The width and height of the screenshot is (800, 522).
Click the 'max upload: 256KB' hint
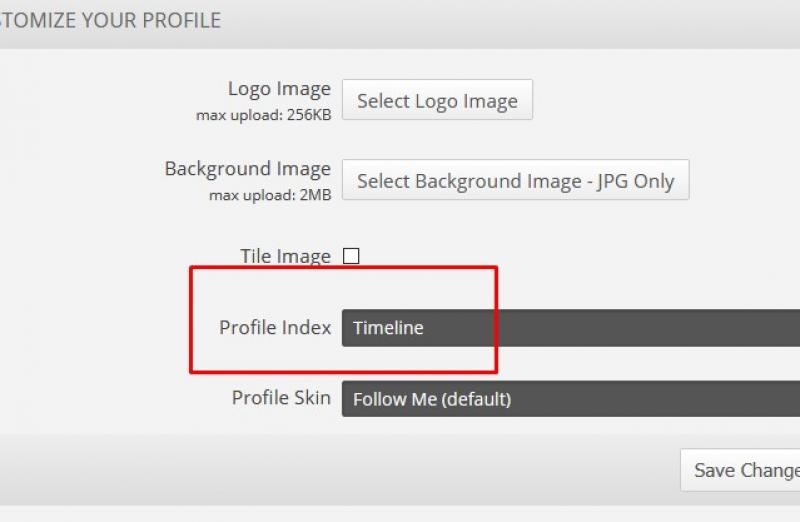(x=263, y=115)
